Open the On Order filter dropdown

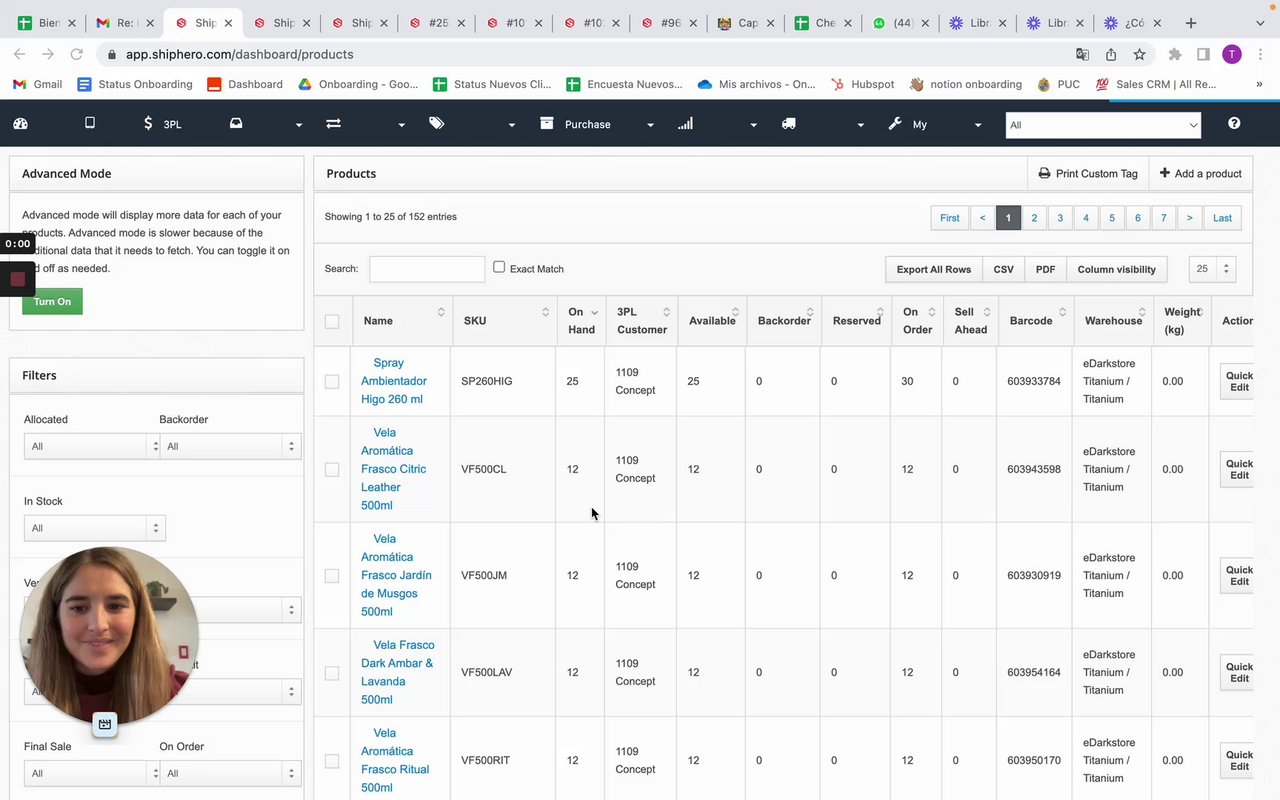point(229,773)
